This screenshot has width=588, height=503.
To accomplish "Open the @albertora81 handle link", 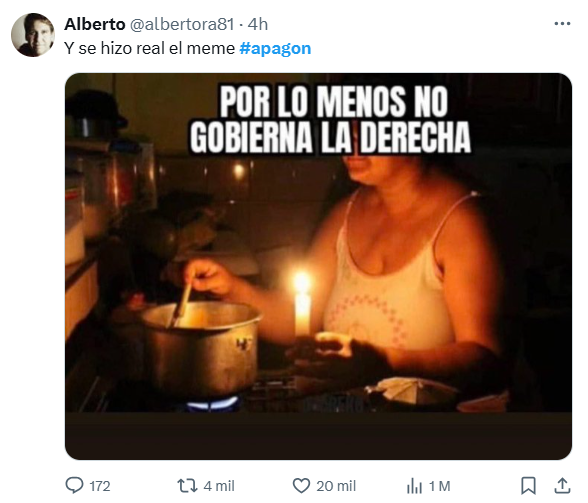I will tap(182, 25).
